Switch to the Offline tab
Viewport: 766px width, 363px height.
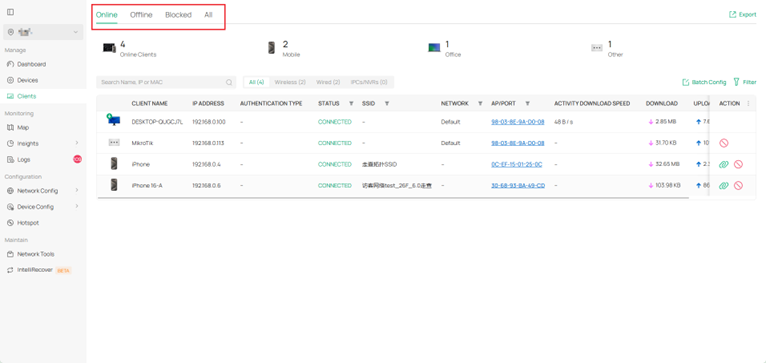coord(141,15)
